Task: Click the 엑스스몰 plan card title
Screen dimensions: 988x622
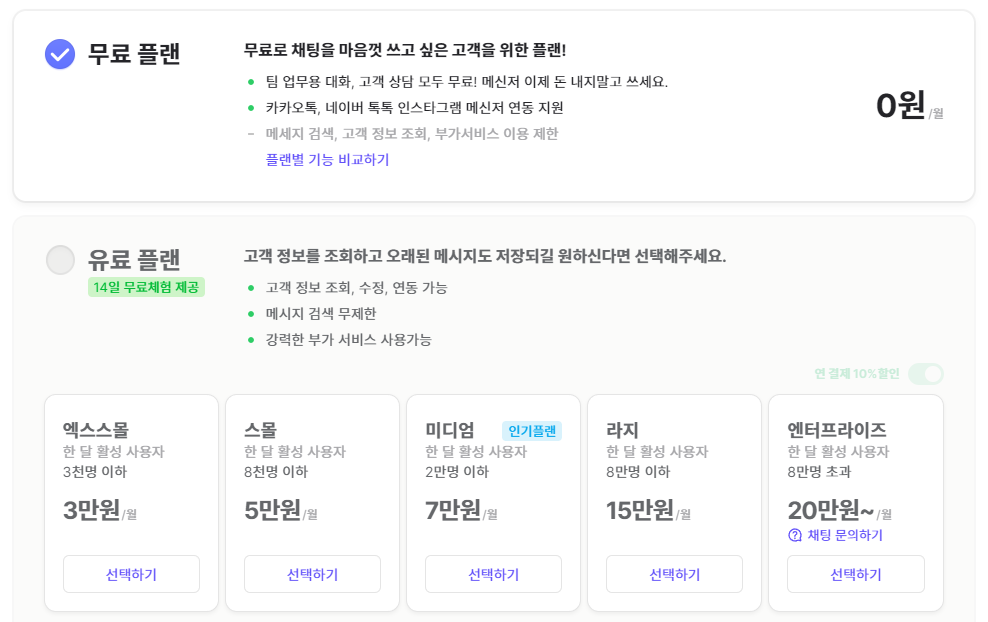Action: 95,430
